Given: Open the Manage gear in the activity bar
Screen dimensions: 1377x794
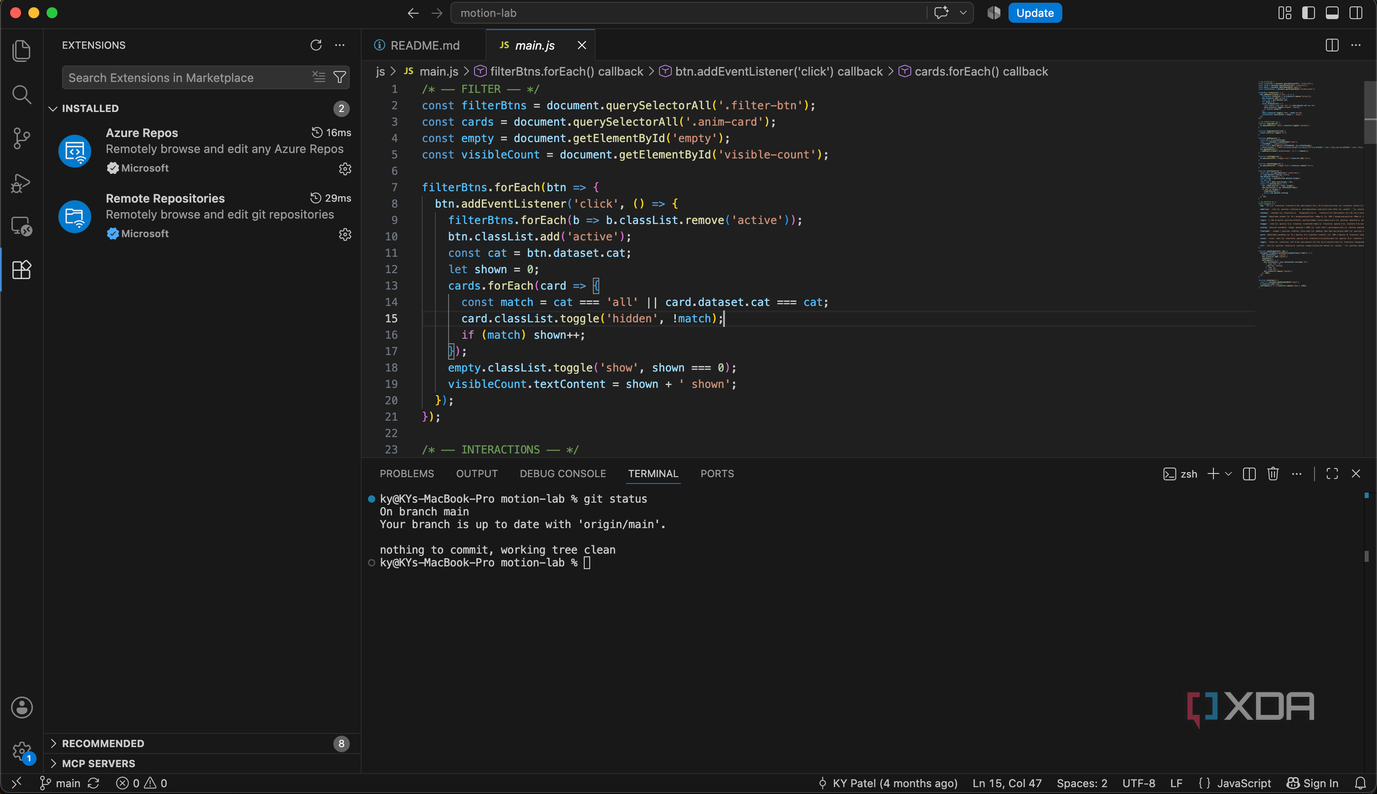Looking at the screenshot, I should click(21, 752).
